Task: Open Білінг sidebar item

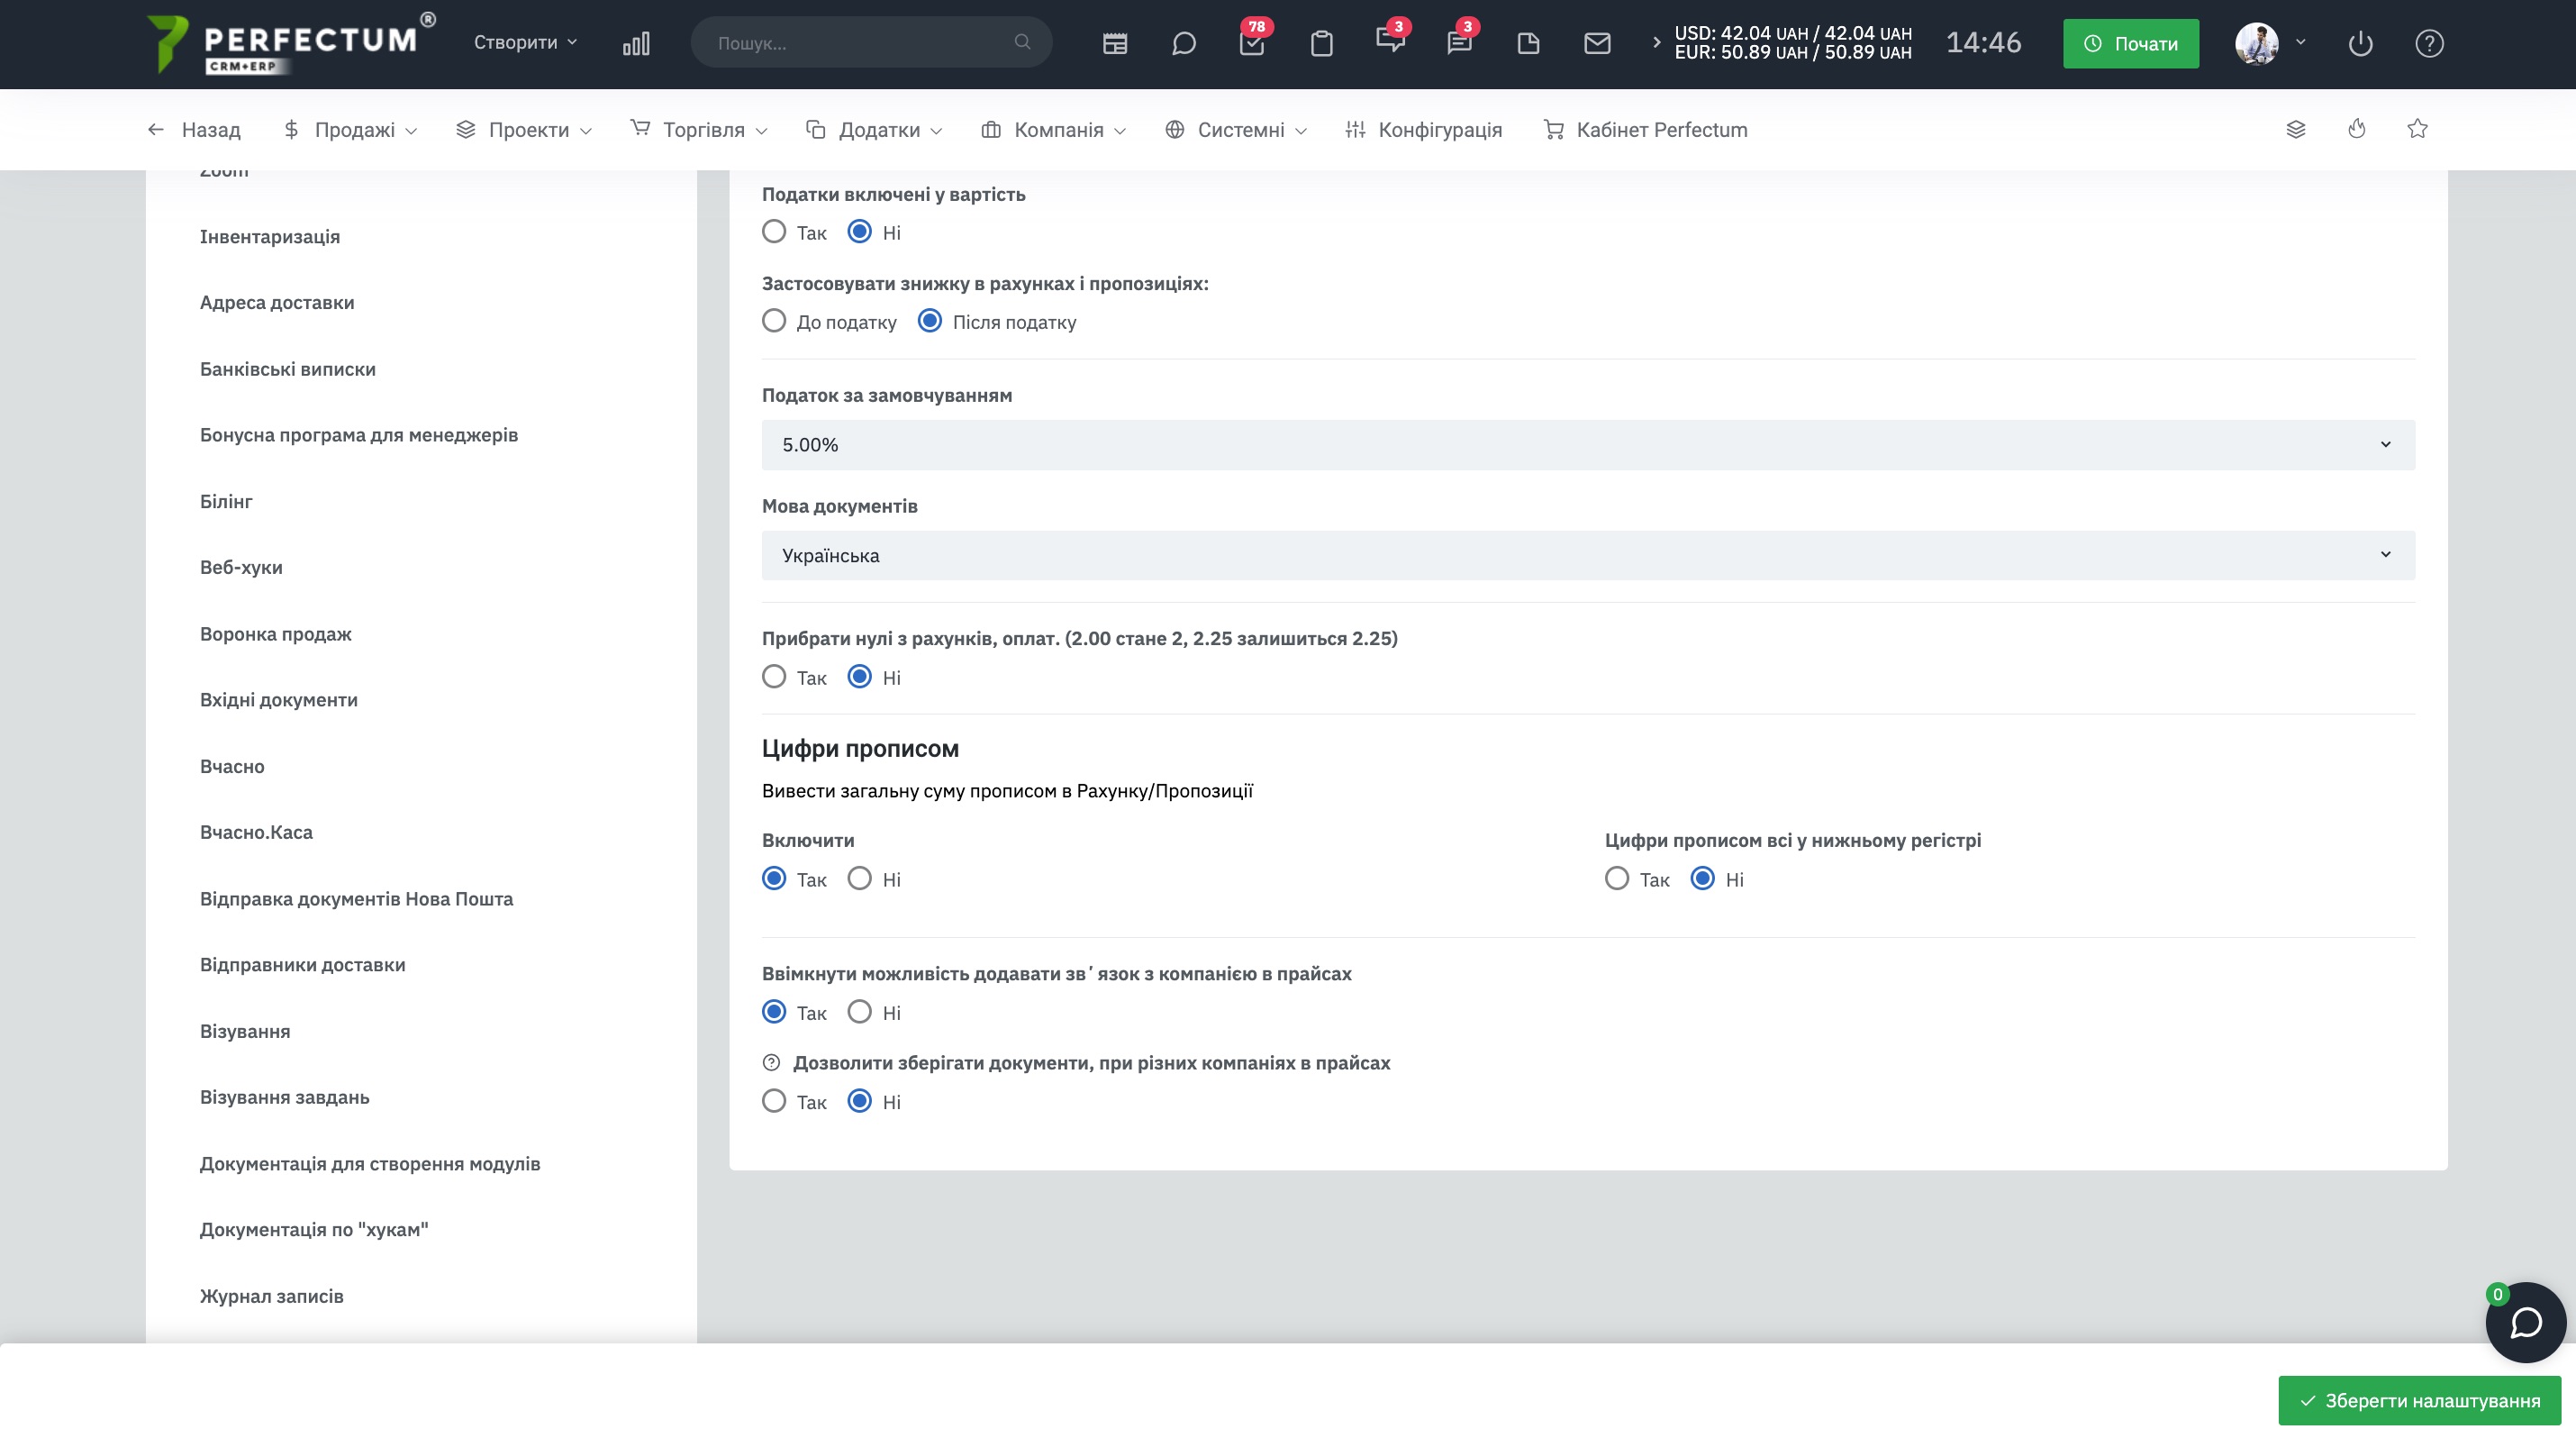Action: coord(226,501)
